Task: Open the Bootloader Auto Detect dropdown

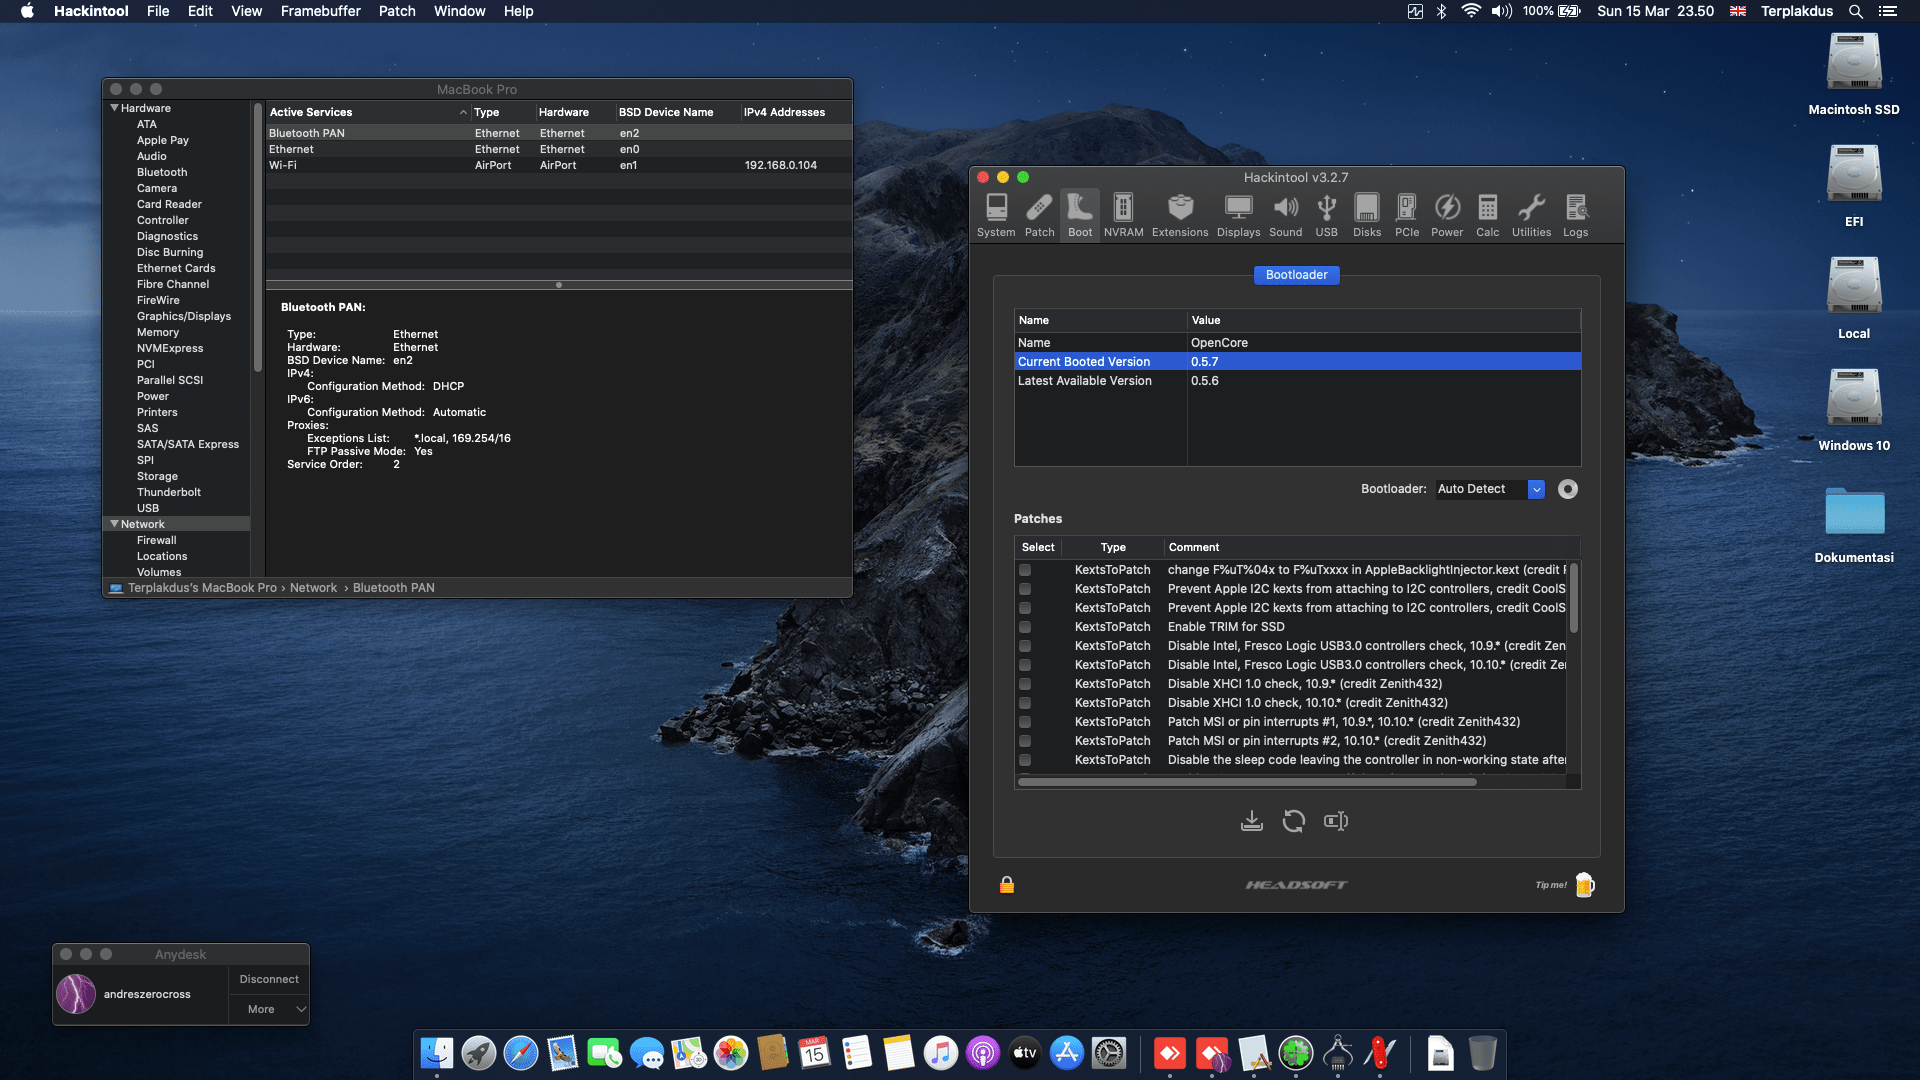Action: click(x=1491, y=489)
